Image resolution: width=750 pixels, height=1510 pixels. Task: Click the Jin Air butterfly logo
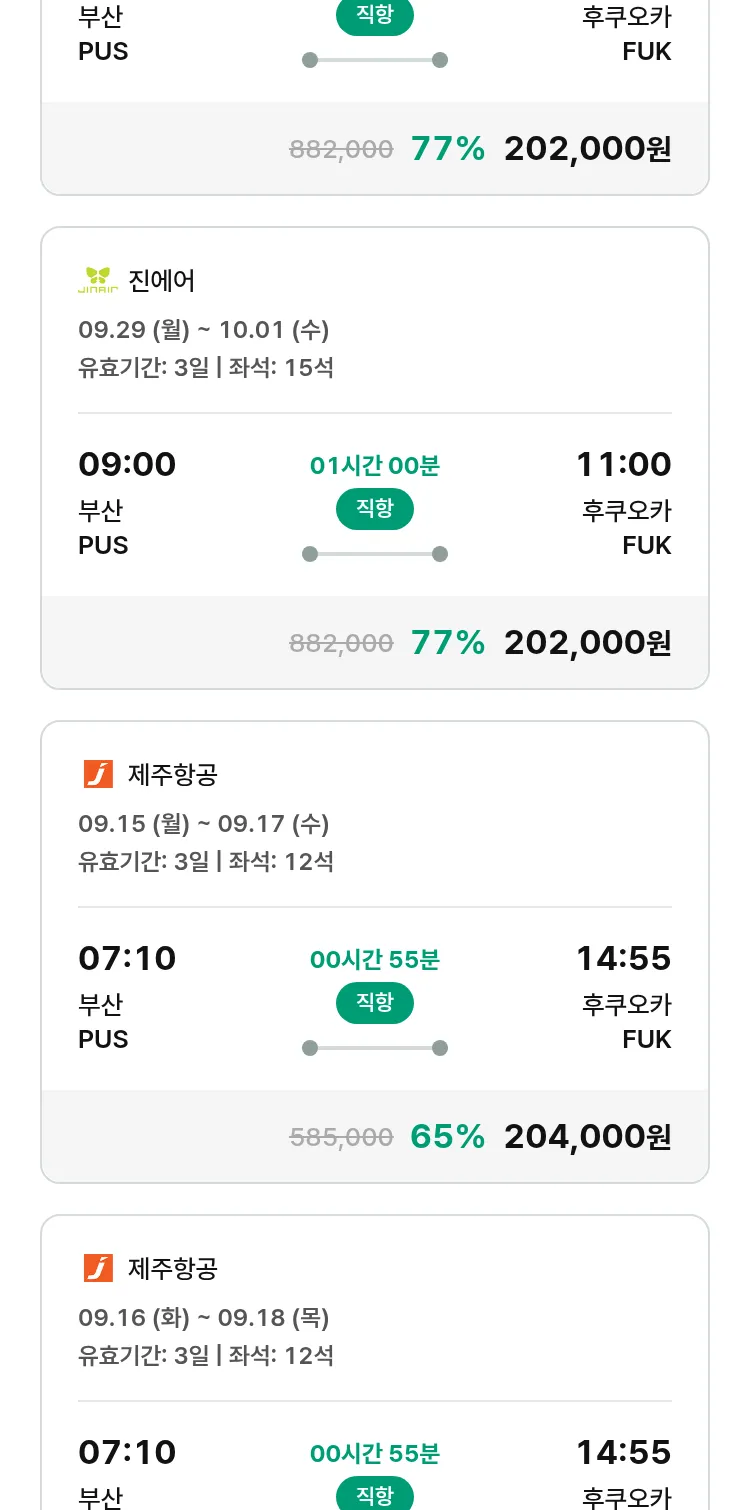pos(98,280)
